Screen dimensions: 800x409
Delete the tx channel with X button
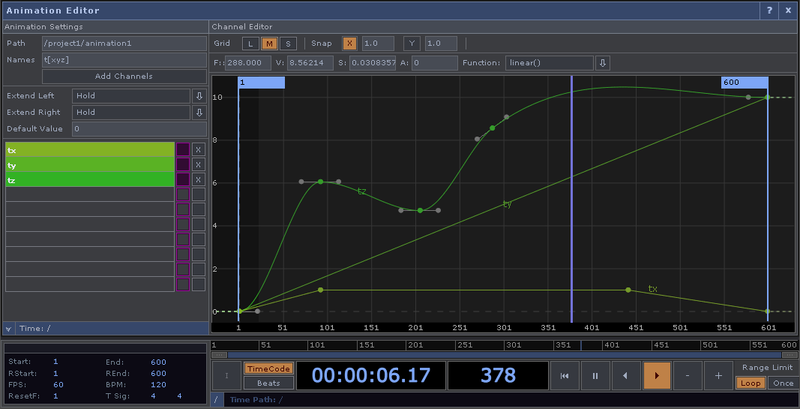pyautogui.click(x=198, y=149)
